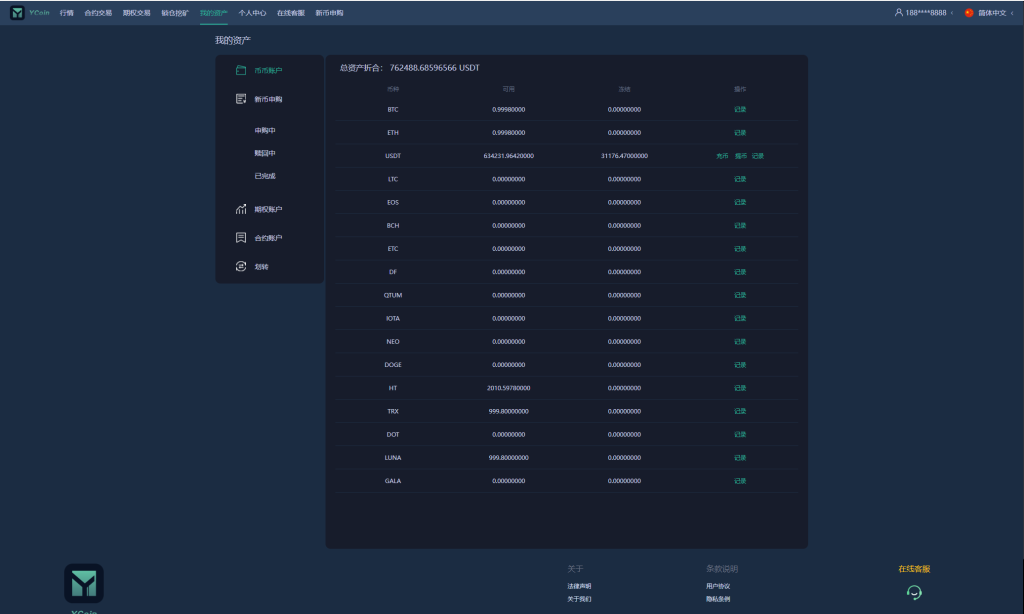
Task: Open 期权交易 in the top navigation
Action: [136, 13]
